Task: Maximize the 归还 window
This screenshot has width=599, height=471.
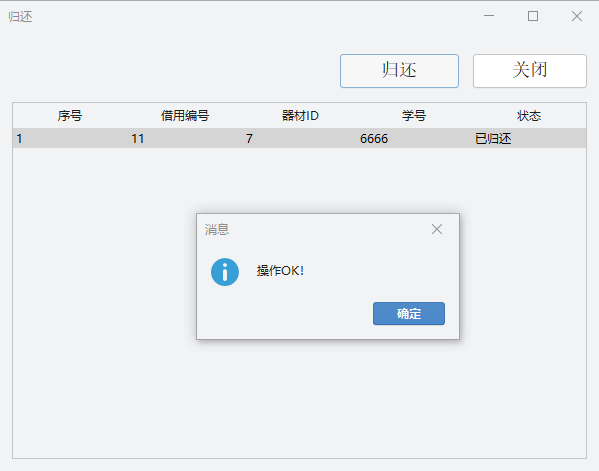Action: (x=533, y=16)
